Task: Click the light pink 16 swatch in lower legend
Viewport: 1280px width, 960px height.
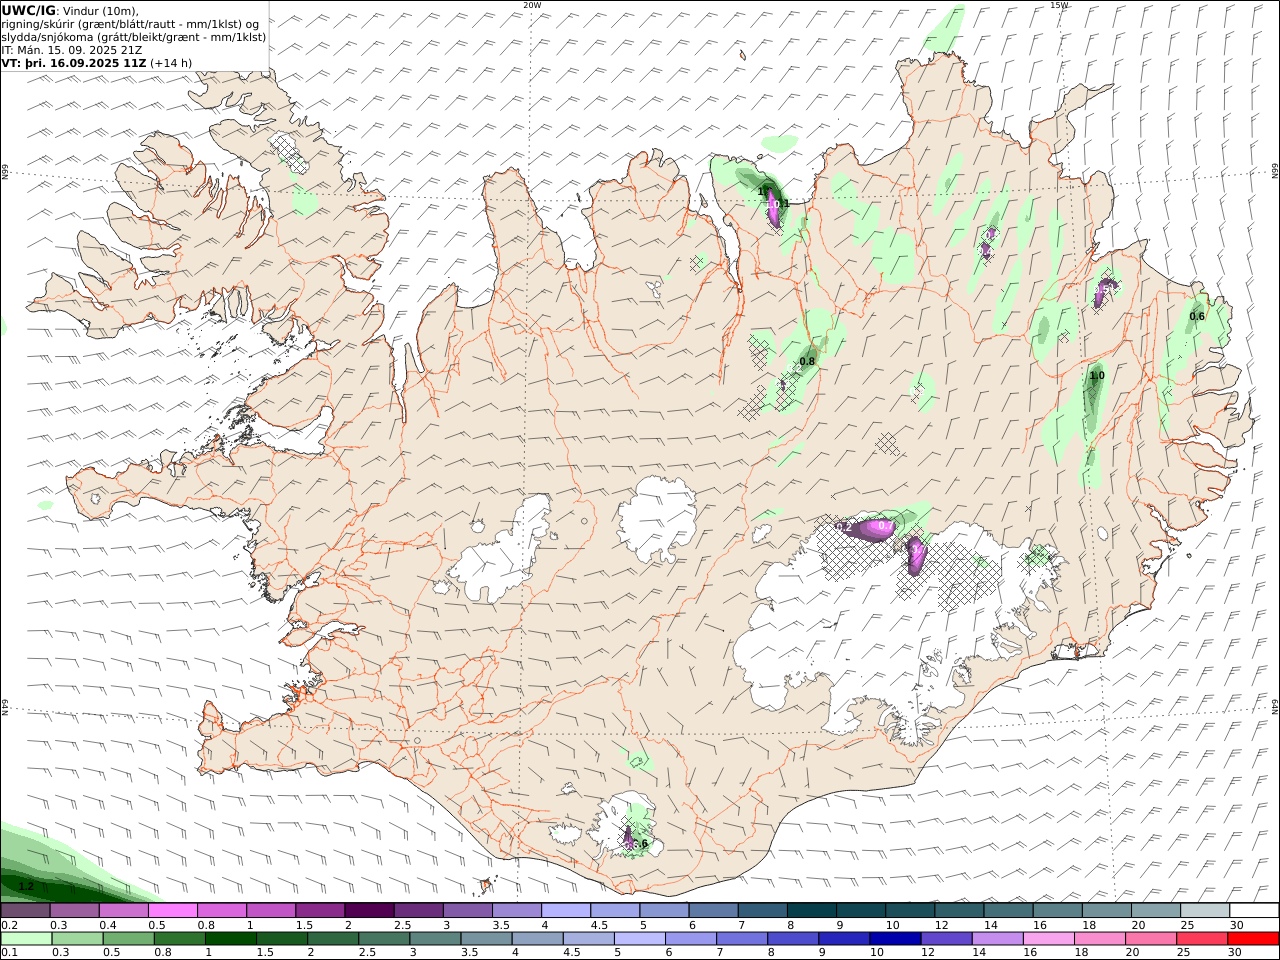Action: 1048,938
